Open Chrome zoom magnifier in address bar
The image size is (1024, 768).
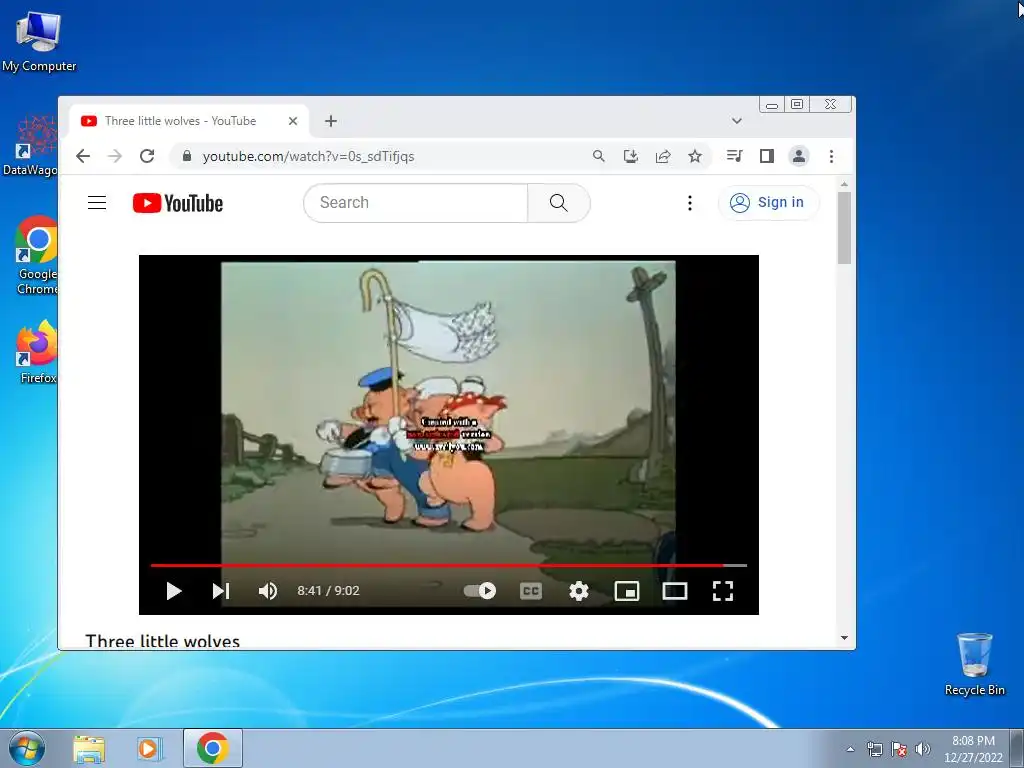point(598,156)
